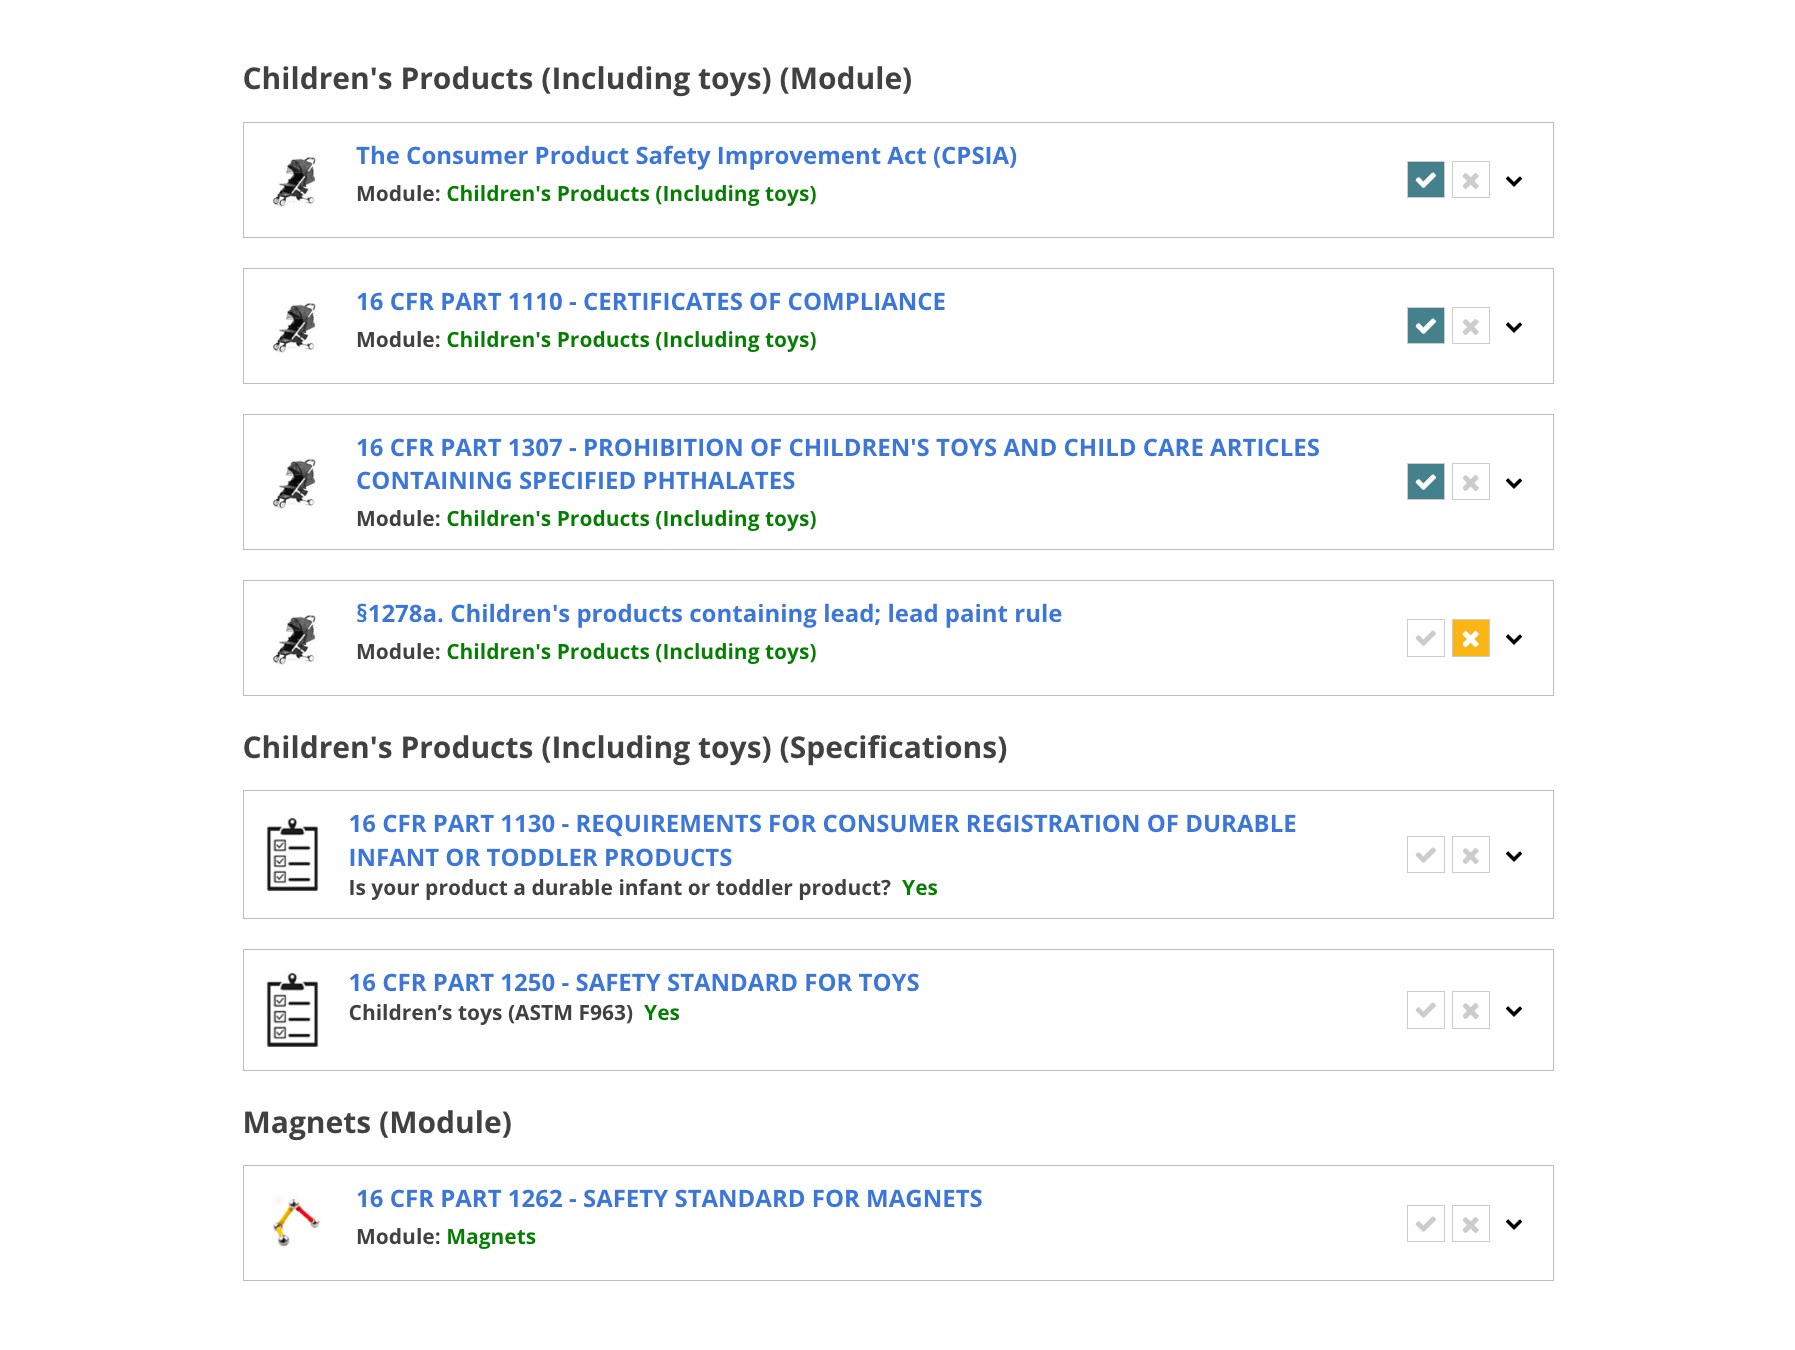Click module label under CPSIA title

[631, 194]
